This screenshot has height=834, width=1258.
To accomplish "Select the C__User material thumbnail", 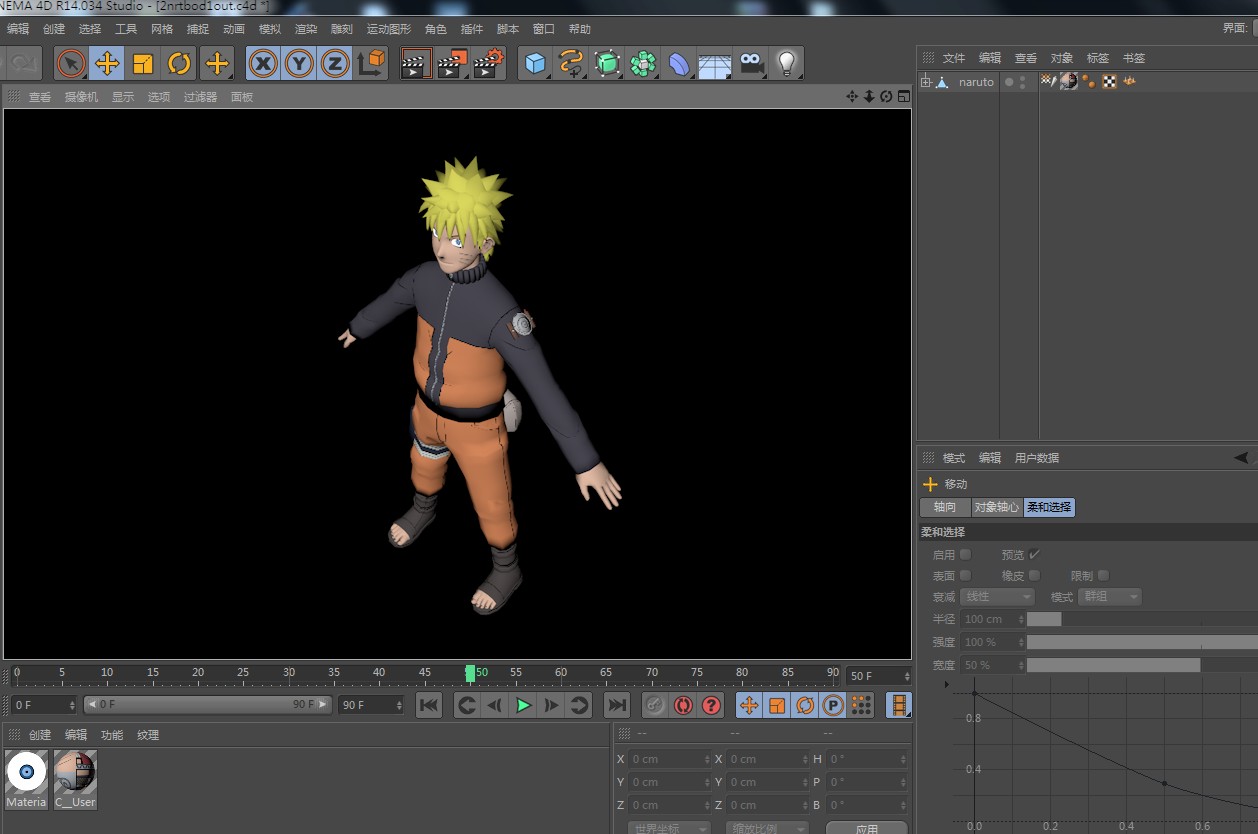I will click(75, 779).
